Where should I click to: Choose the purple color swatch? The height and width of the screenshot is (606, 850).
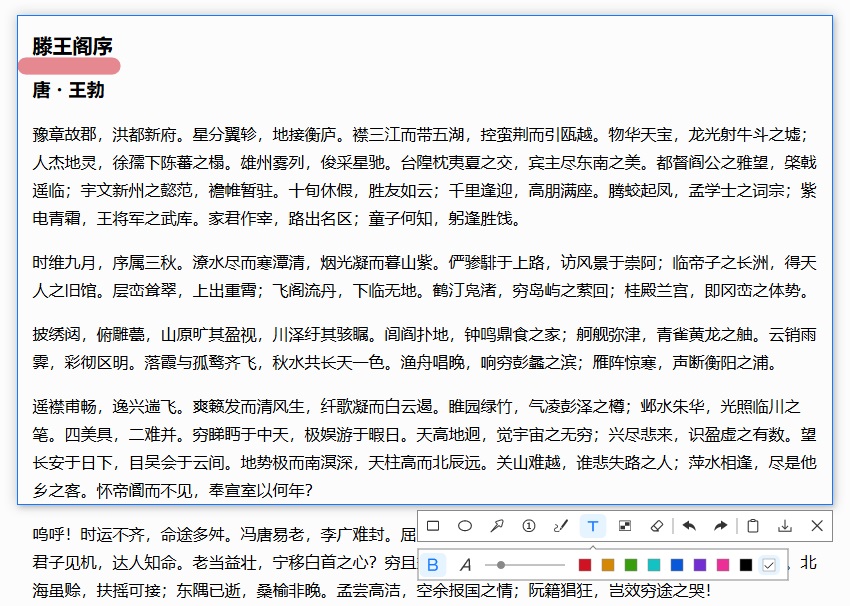(x=700, y=565)
